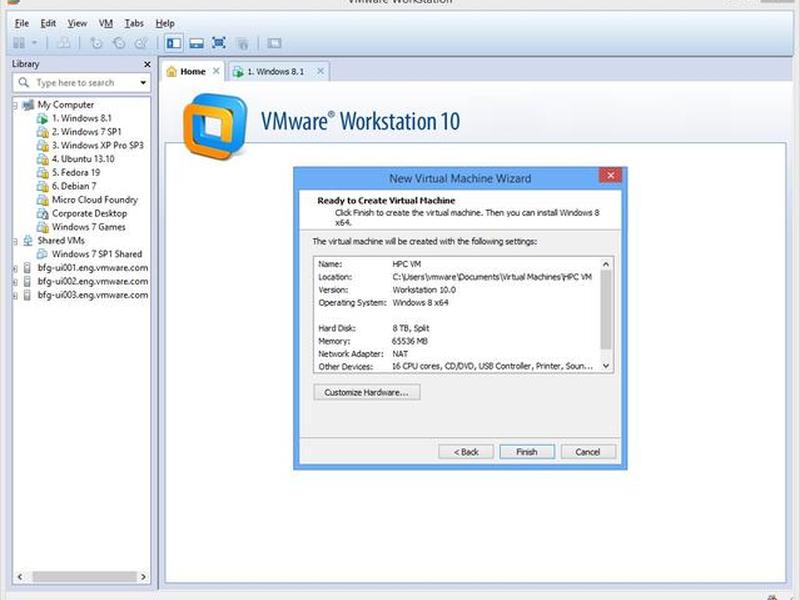The height and width of the screenshot is (600, 800).
Task: Click the library search field
Action: coord(82,83)
